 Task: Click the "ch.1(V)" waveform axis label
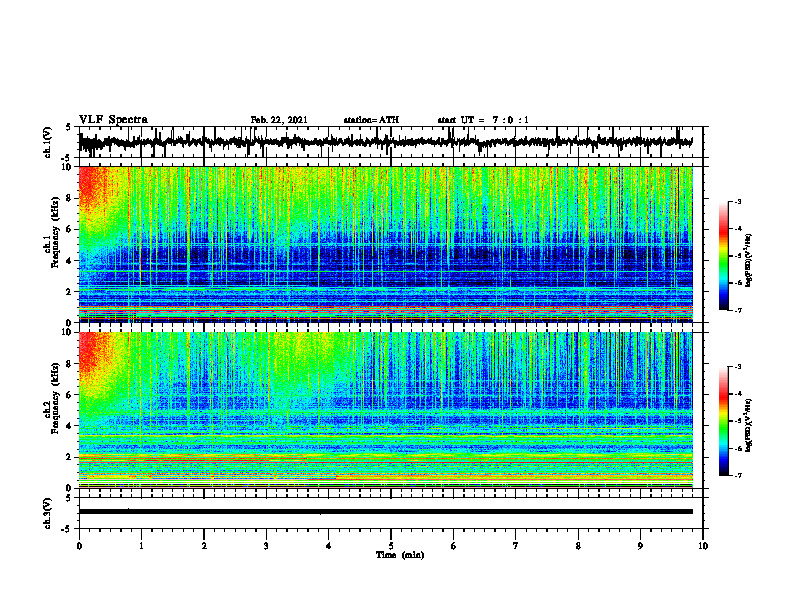pos(47,142)
